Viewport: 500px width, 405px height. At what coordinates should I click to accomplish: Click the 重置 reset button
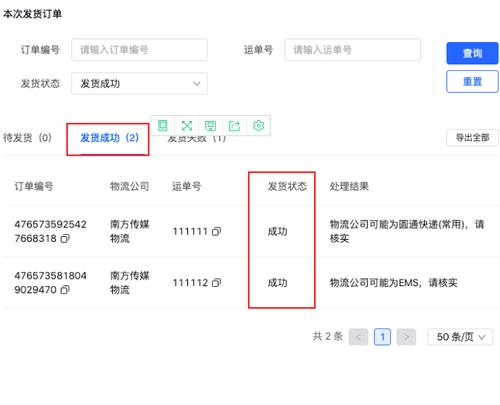472,81
